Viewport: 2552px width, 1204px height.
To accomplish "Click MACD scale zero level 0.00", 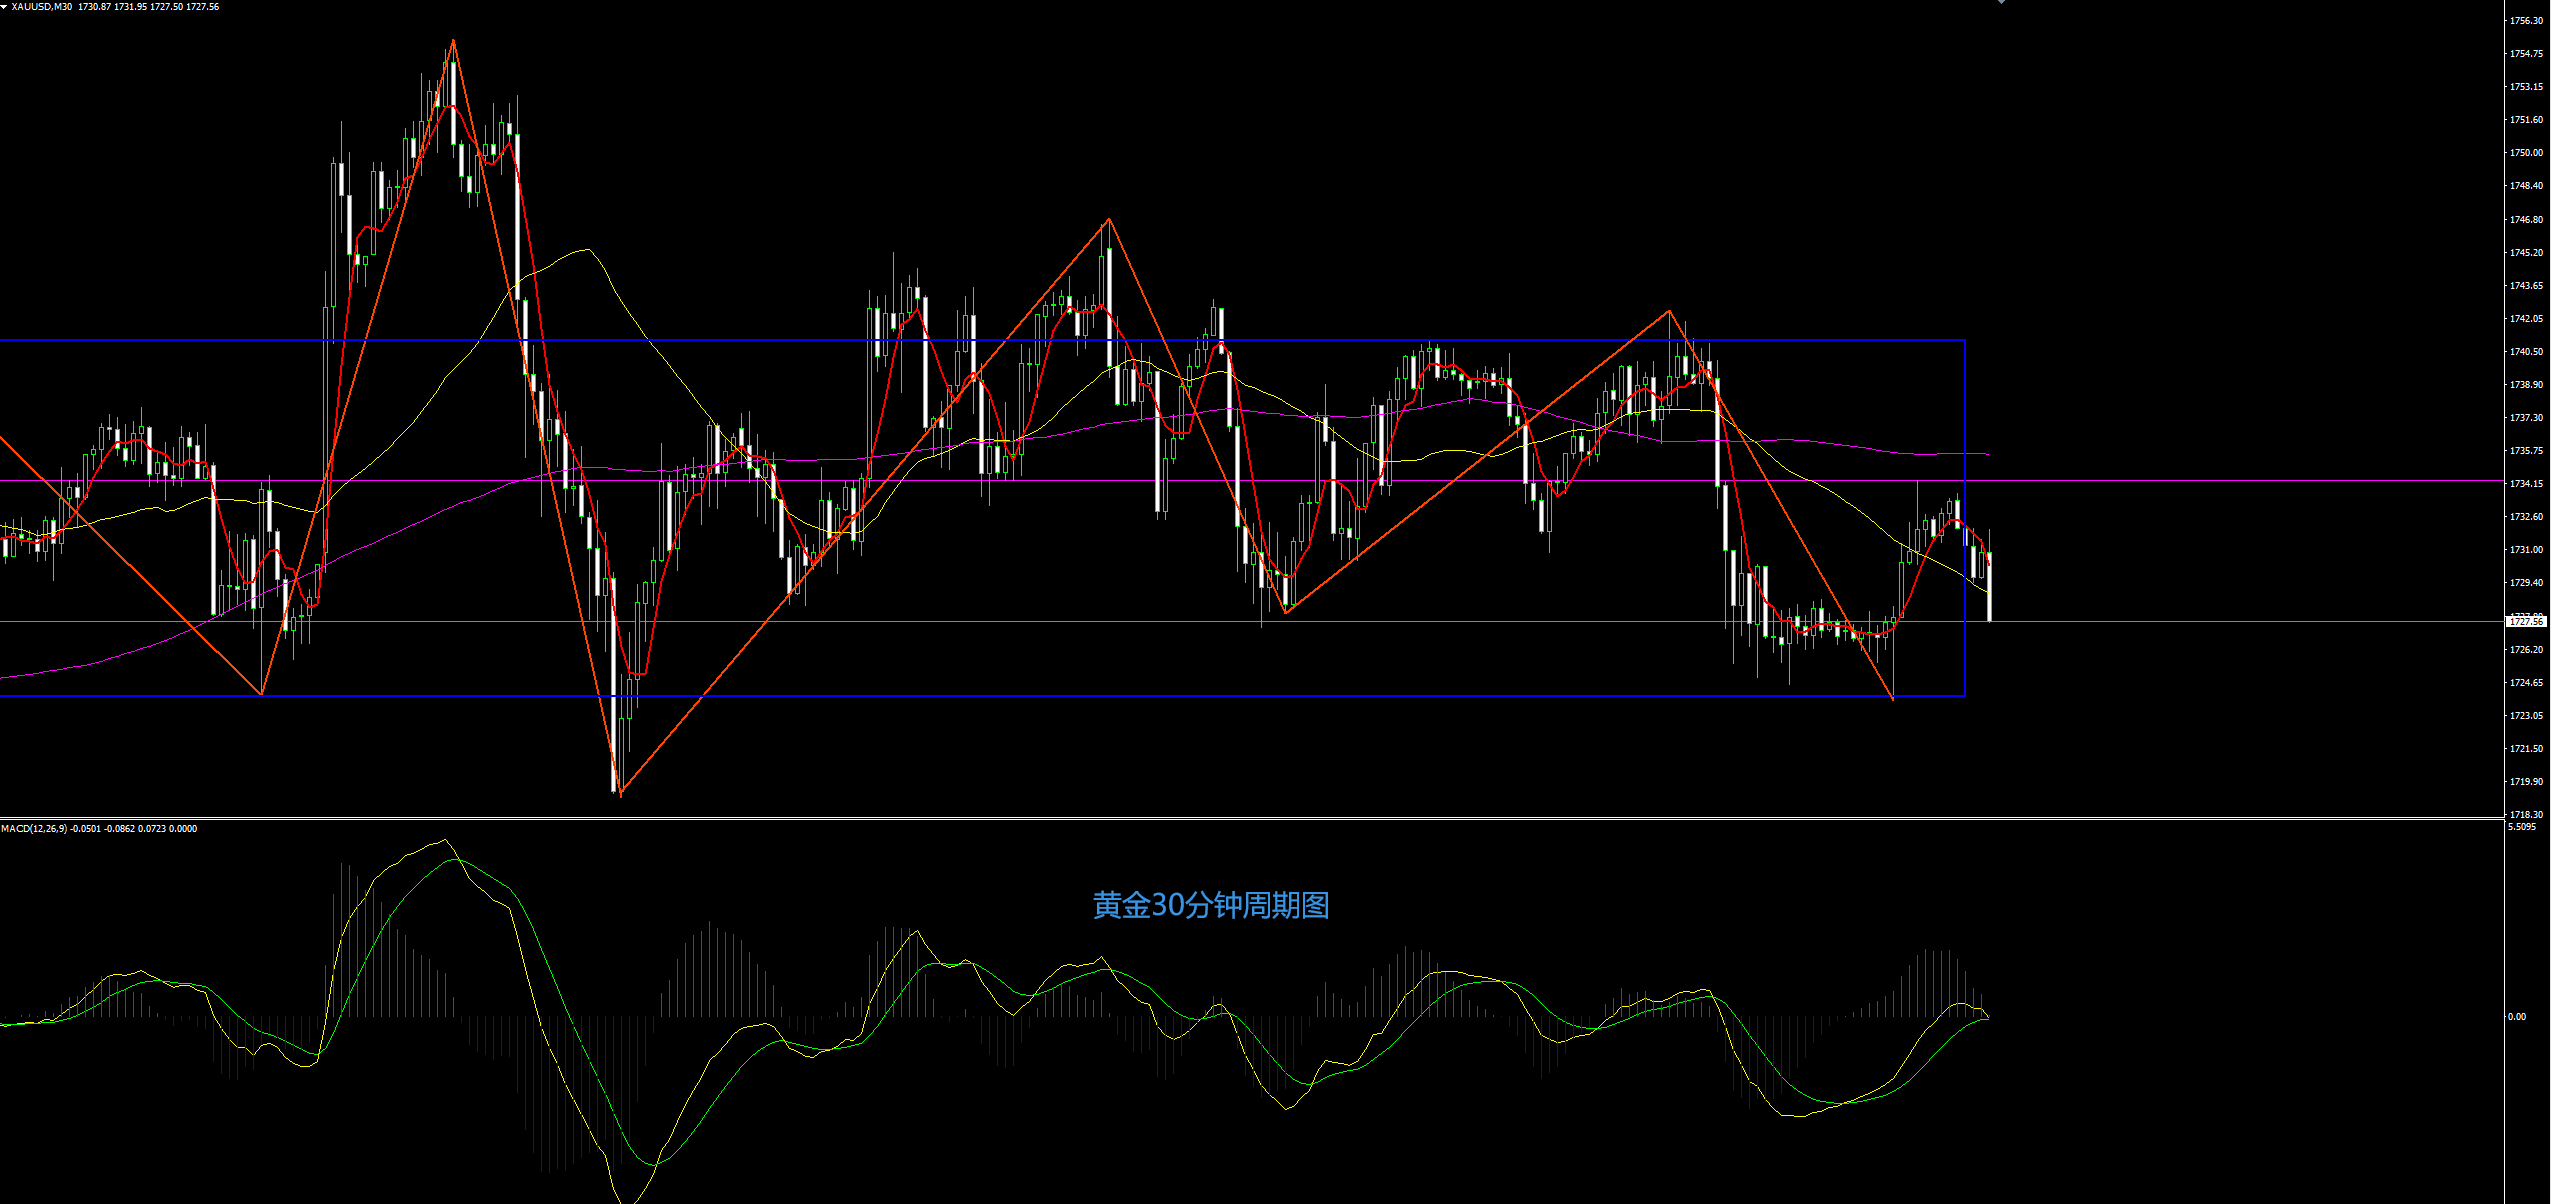I will pyautogui.click(x=2517, y=1017).
